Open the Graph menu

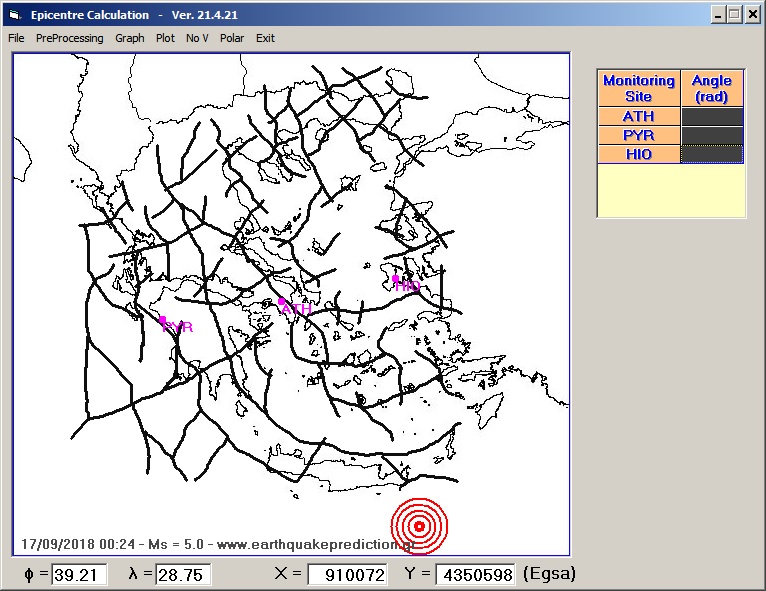coord(130,38)
